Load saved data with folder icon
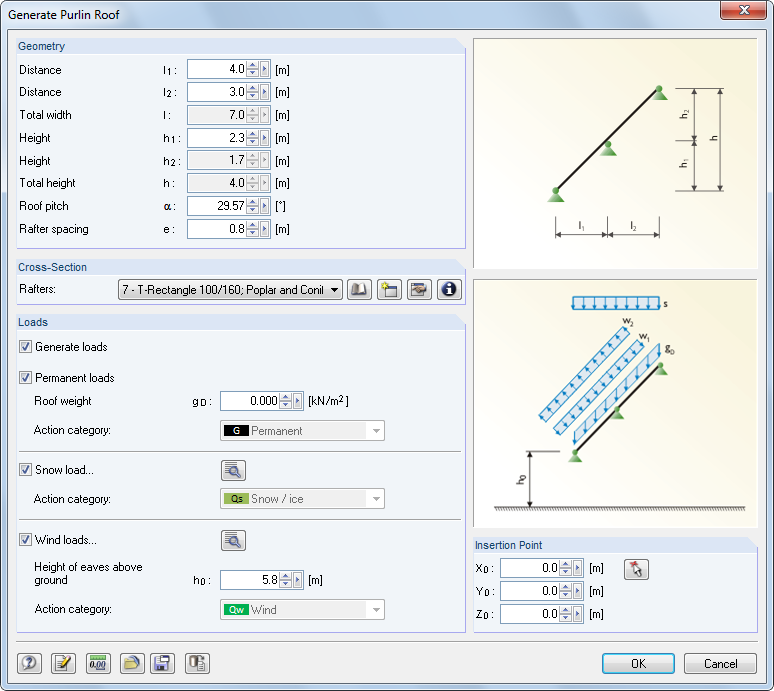 [x=132, y=663]
